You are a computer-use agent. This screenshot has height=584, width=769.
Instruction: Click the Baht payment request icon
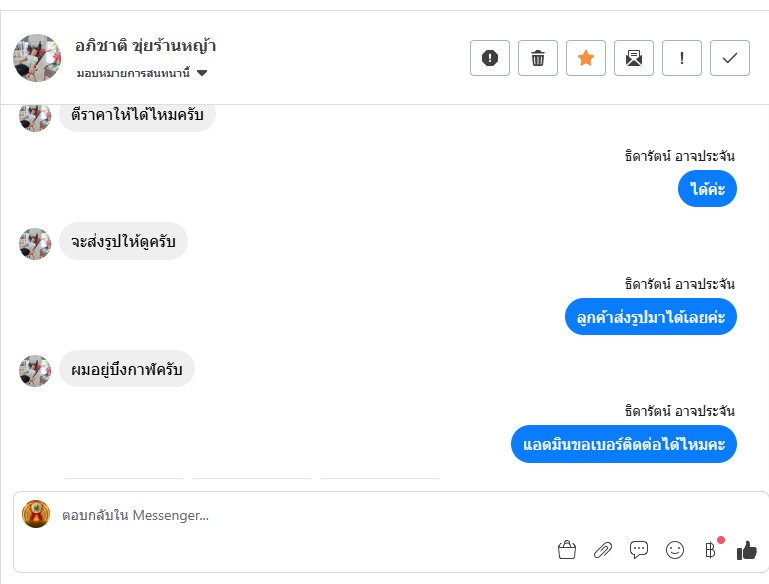click(x=710, y=549)
